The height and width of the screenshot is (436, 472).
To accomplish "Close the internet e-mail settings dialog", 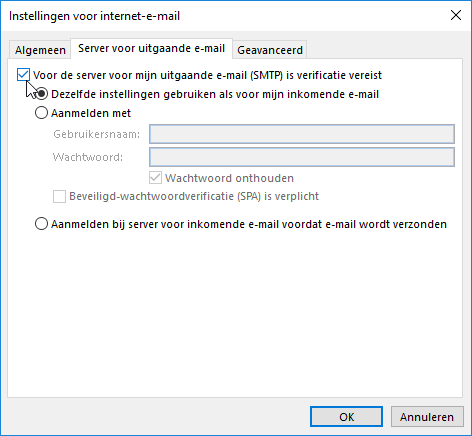I will coord(456,15).
